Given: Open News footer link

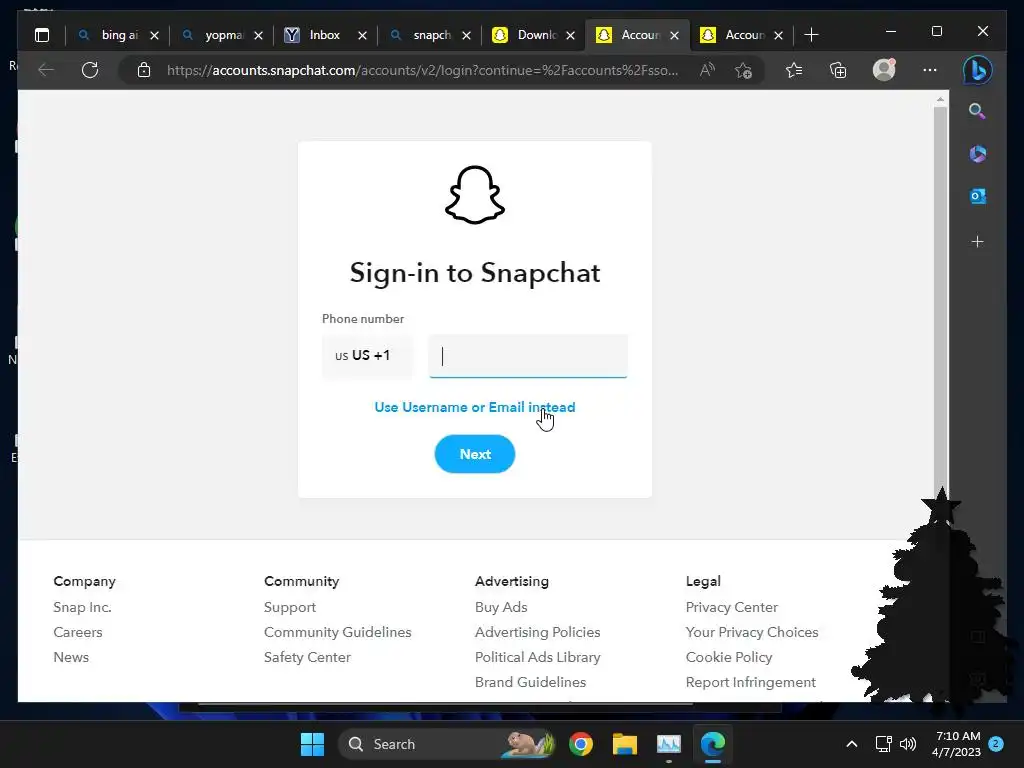Looking at the screenshot, I should [x=71, y=657].
